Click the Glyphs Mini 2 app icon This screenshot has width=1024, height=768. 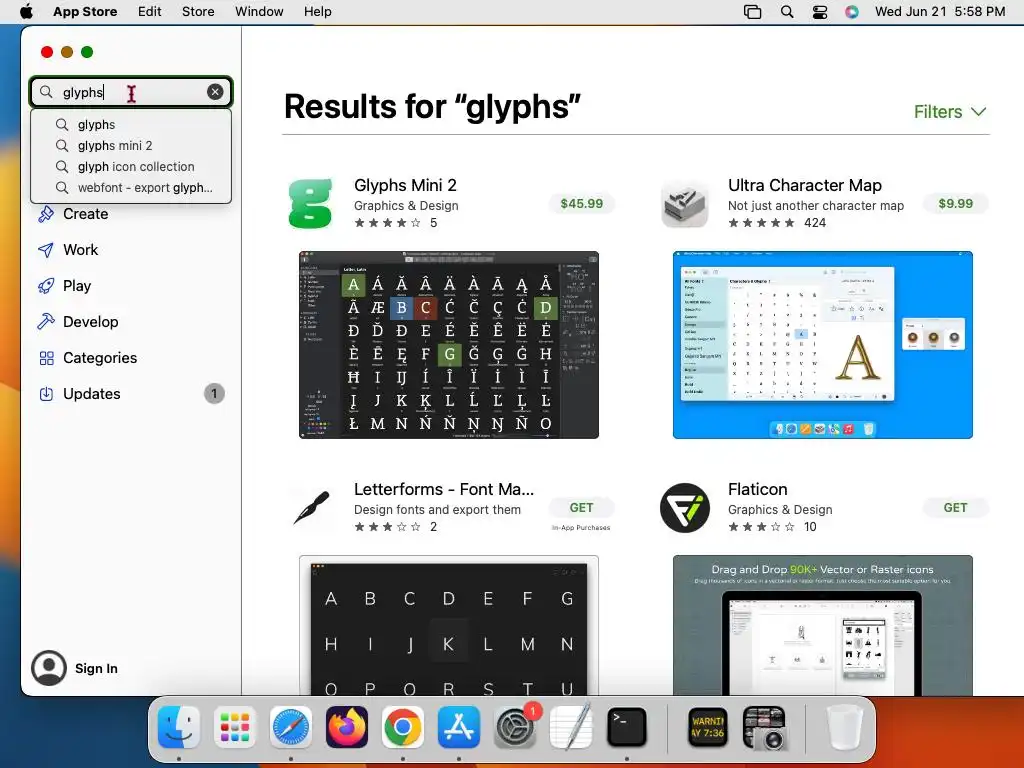(310, 204)
